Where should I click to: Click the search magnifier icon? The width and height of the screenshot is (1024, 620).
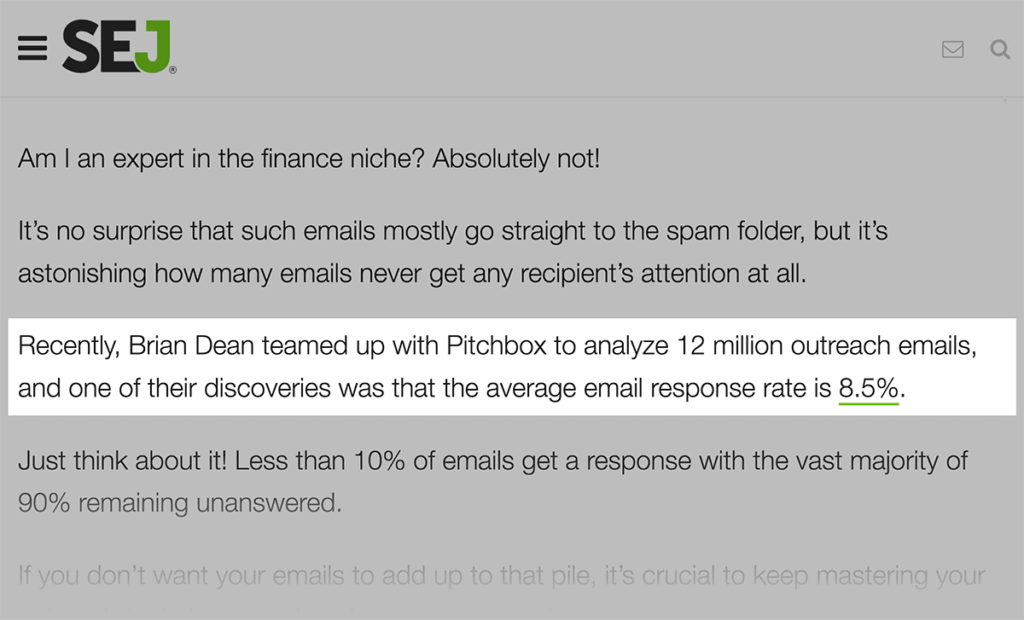pos(999,49)
